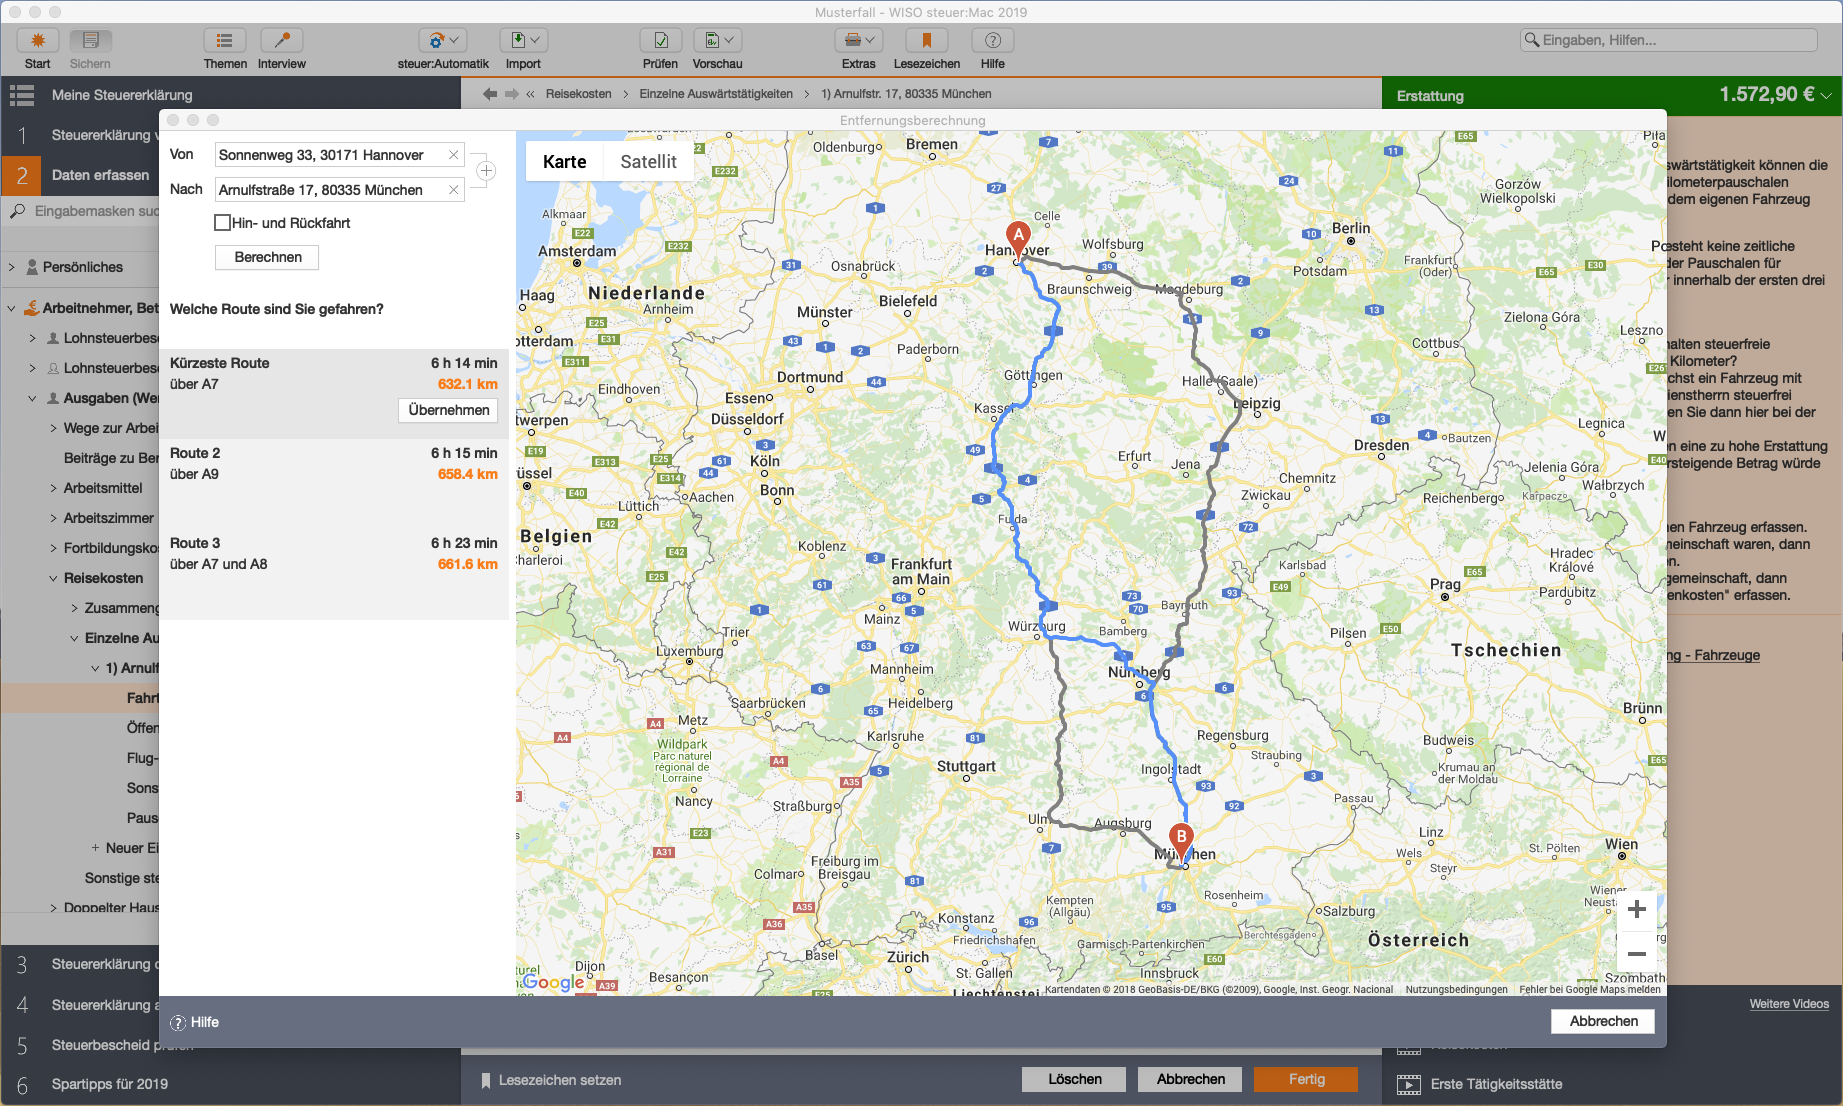Image resolution: width=1843 pixels, height=1106 pixels.
Task: Click Abbrechen in the main window footer
Action: tap(1190, 1079)
